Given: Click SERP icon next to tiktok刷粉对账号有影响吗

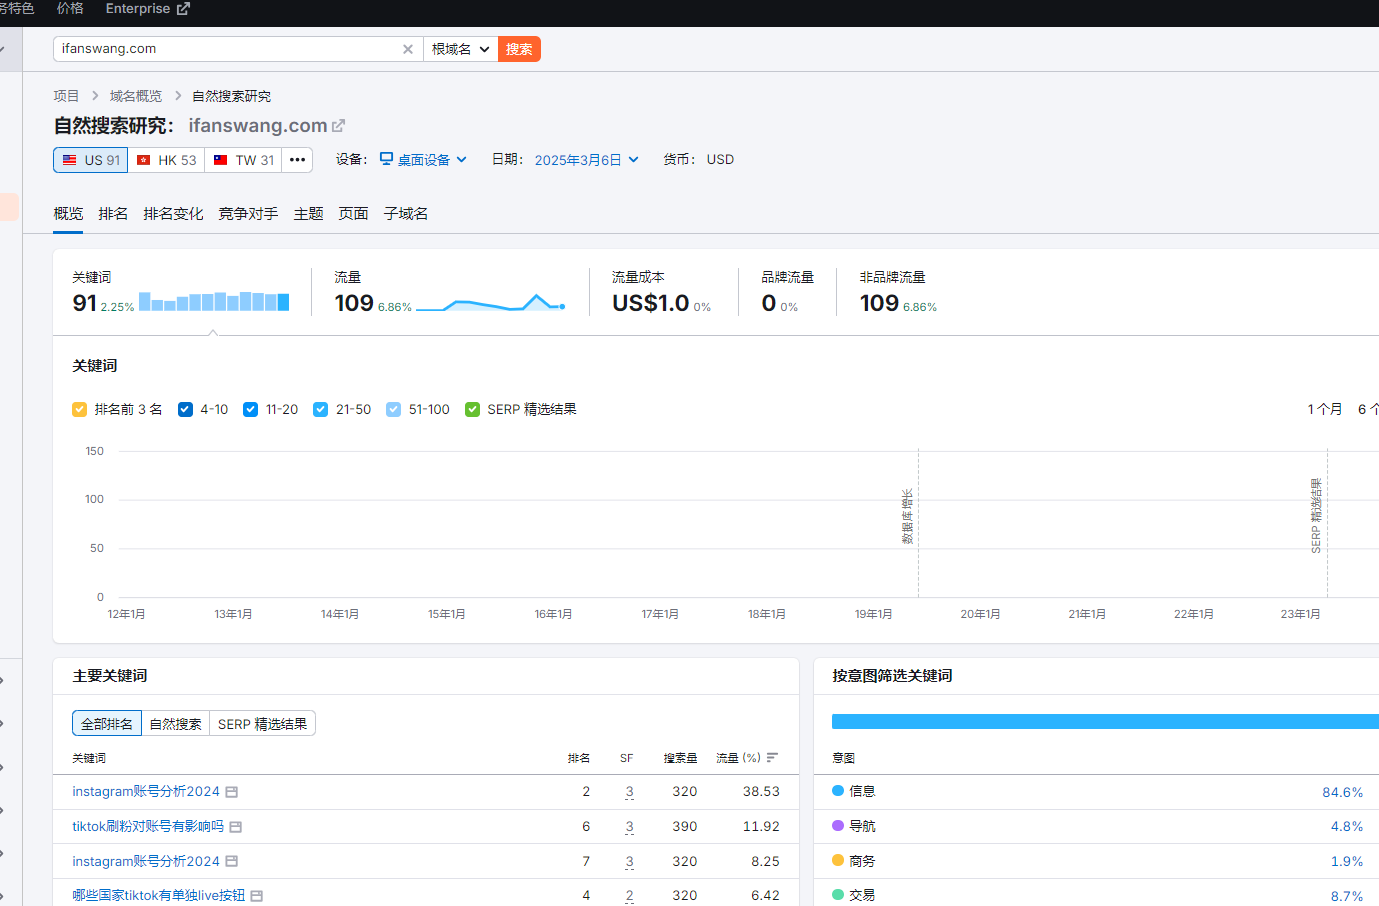Looking at the screenshot, I should point(236,827).
